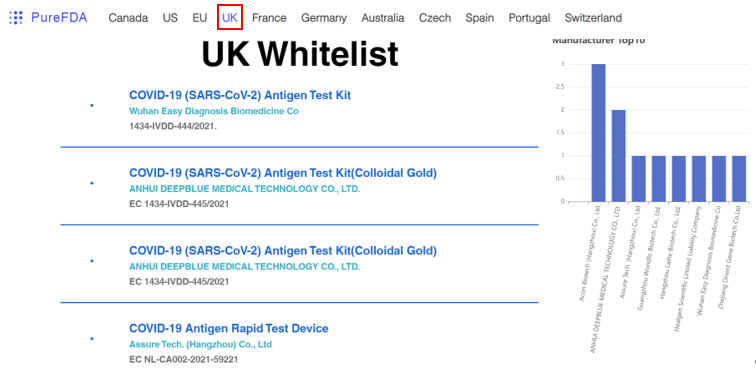This screenshot has width=756, height=371.
Task: Select the EU navigation item
Action: 200,18
